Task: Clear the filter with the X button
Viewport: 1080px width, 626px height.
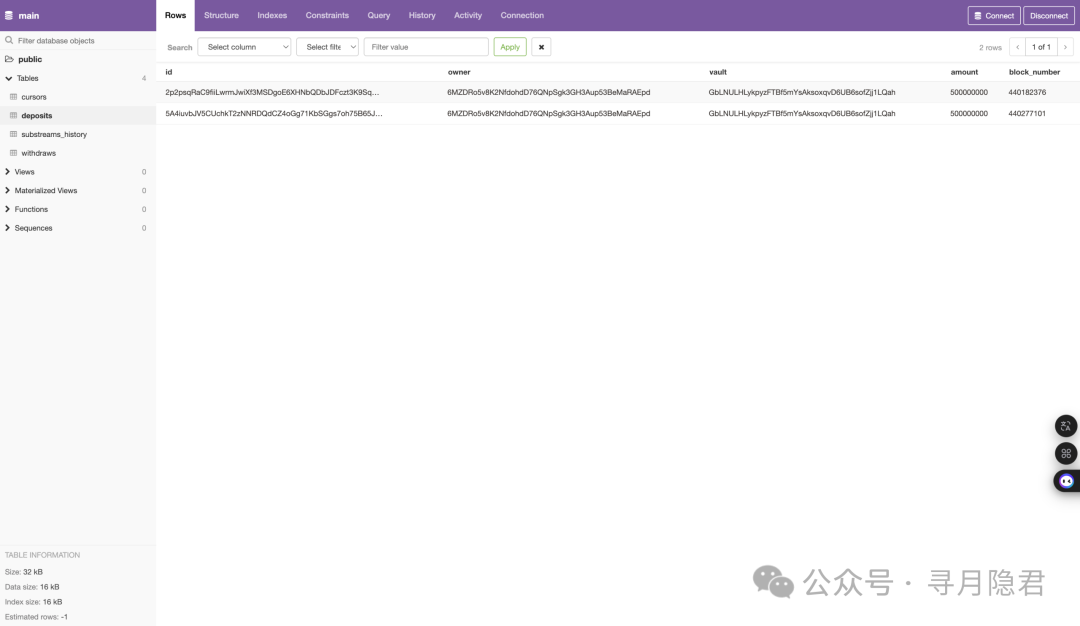Action: click(x=541, y=47)
